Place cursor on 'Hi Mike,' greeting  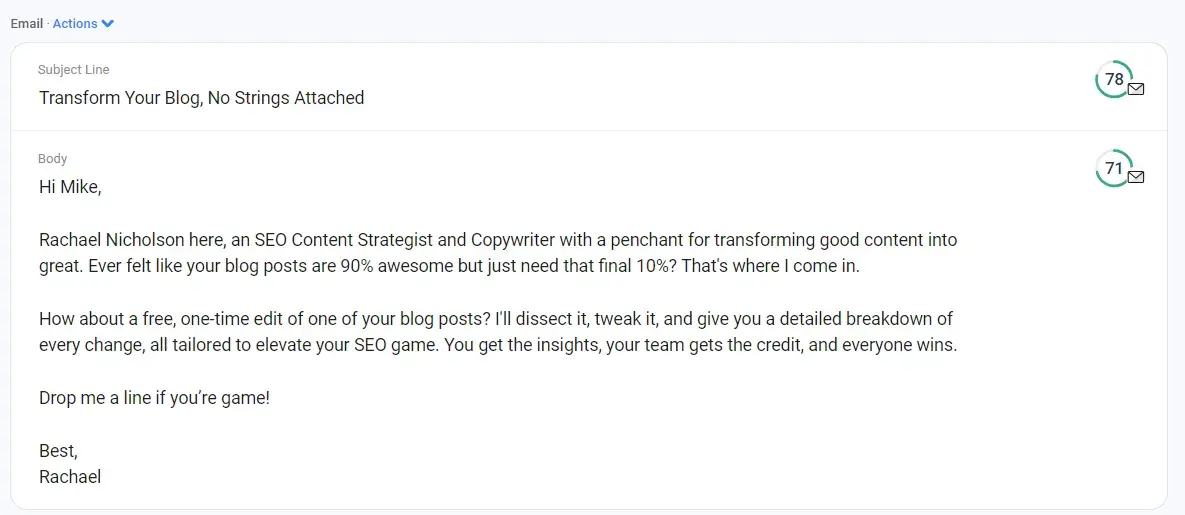point(70,187)
